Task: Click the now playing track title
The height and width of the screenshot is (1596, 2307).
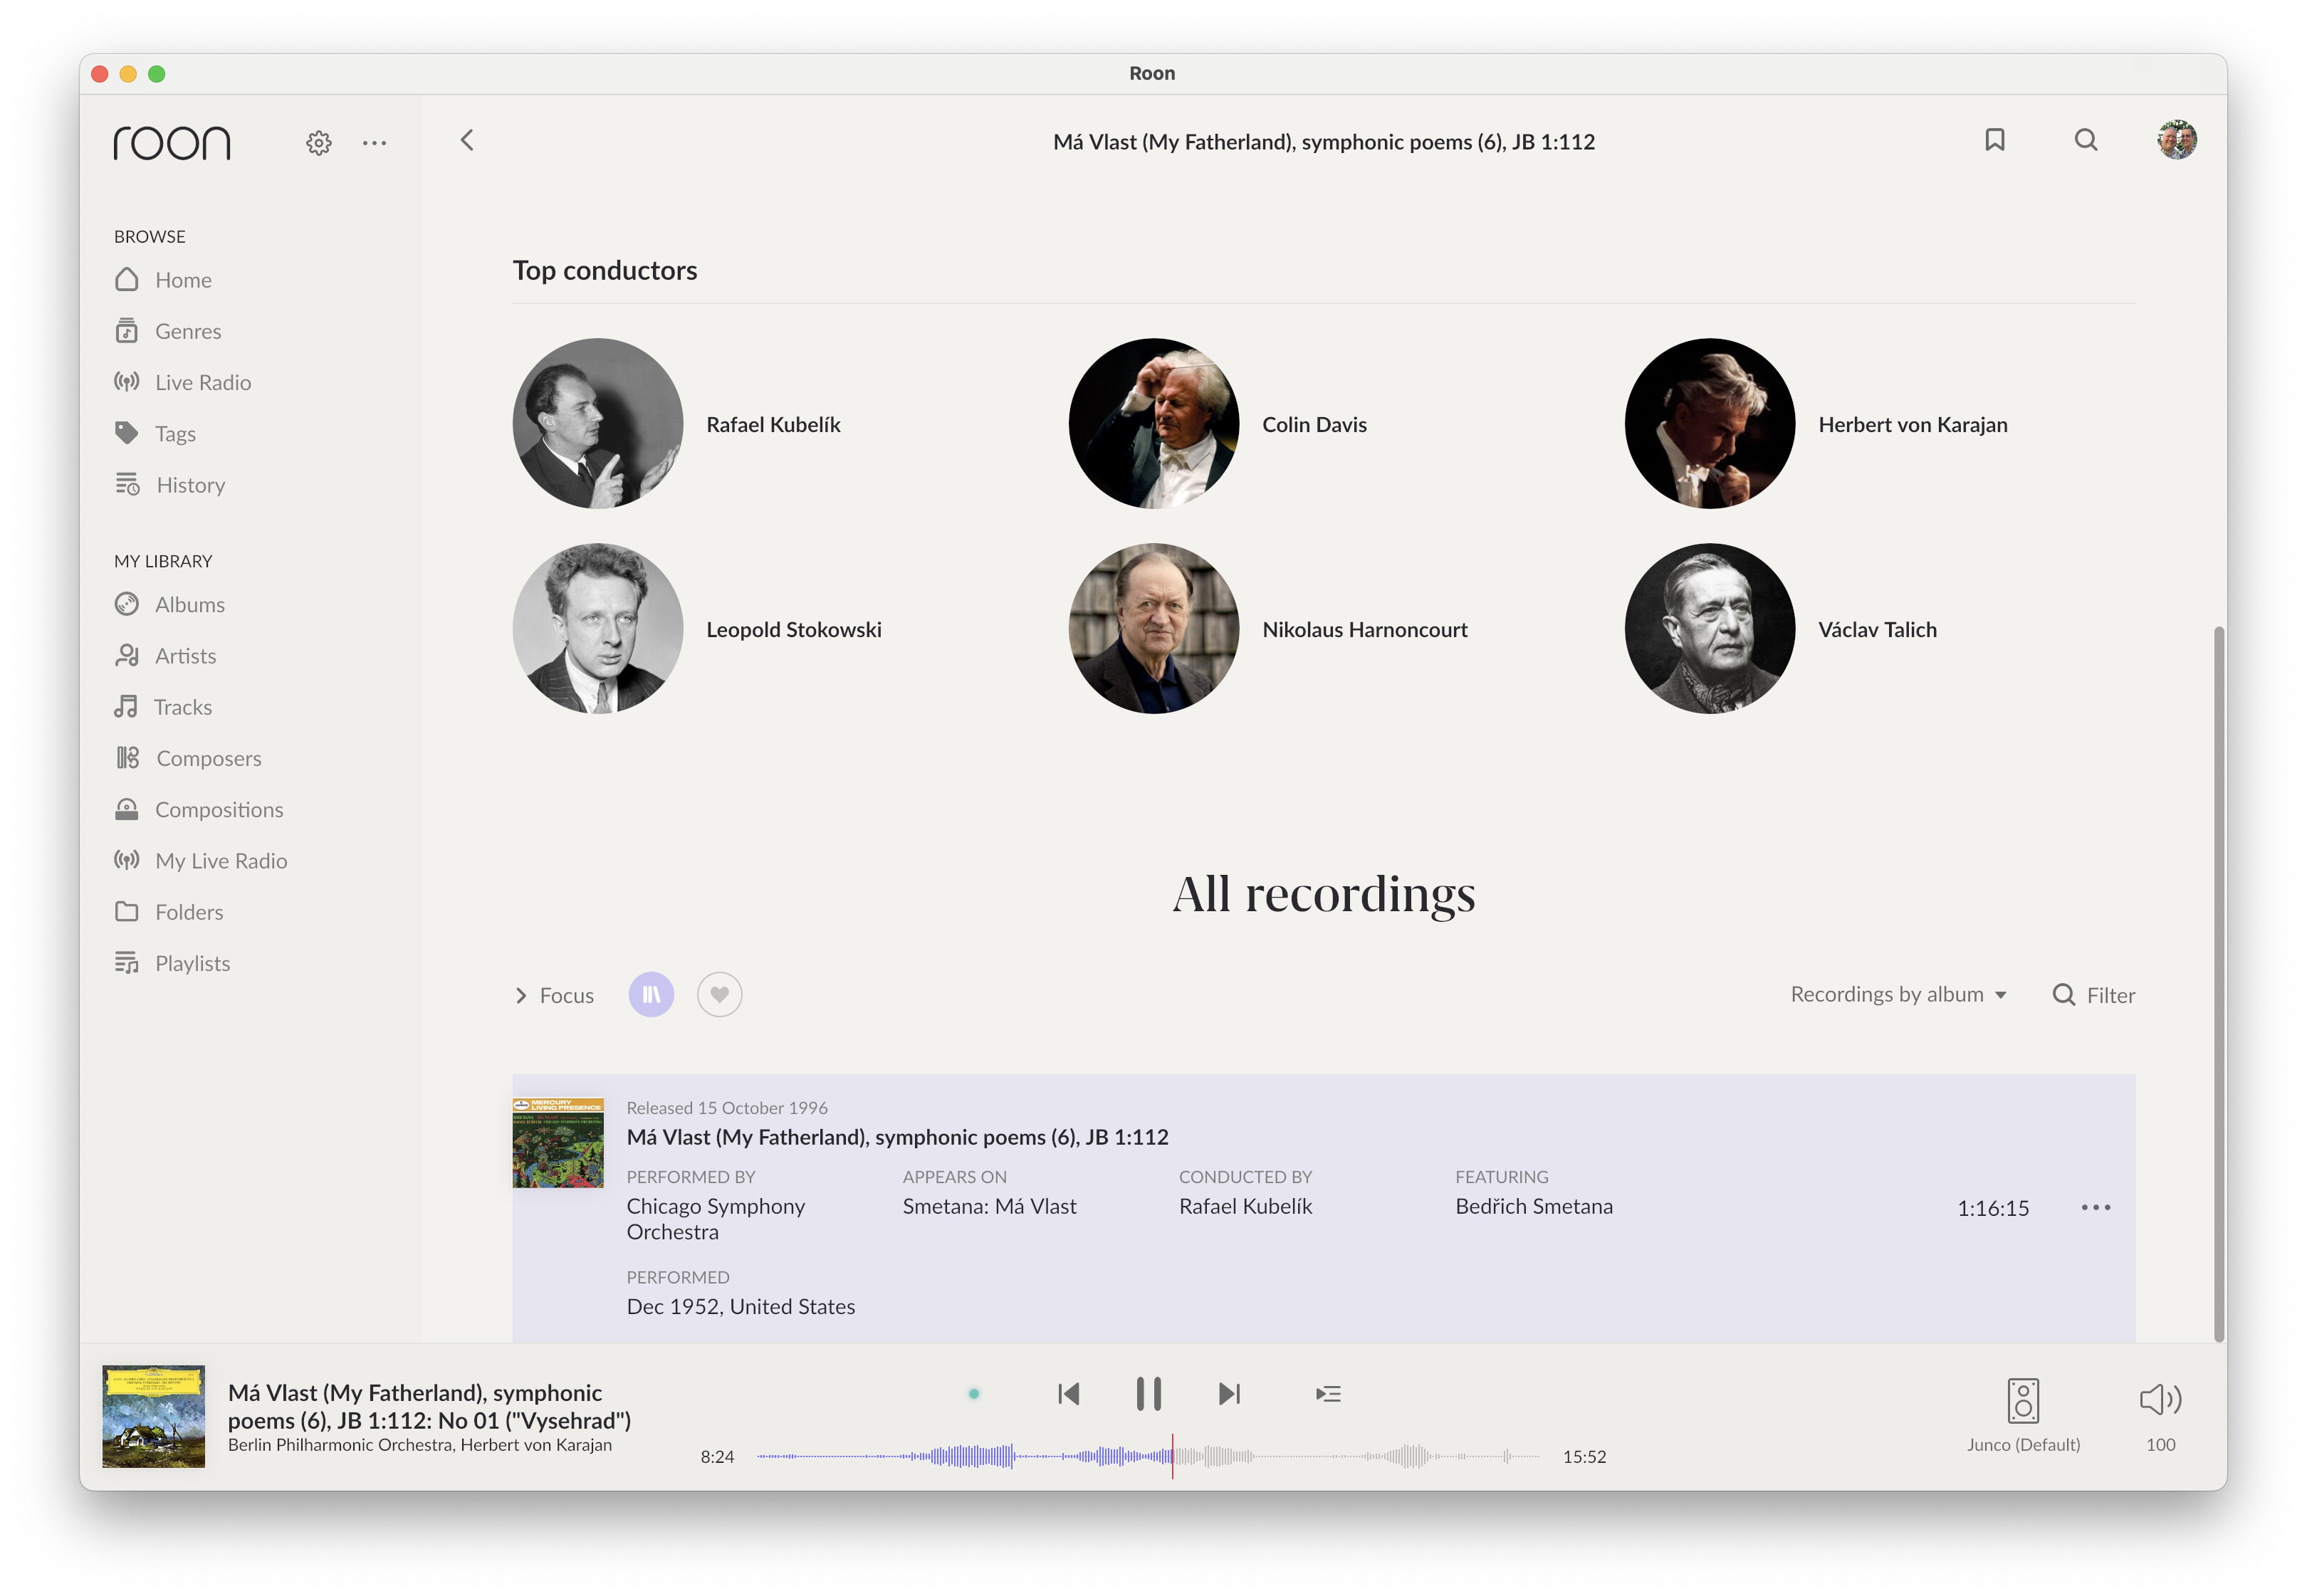Action: click(429, 1406)
